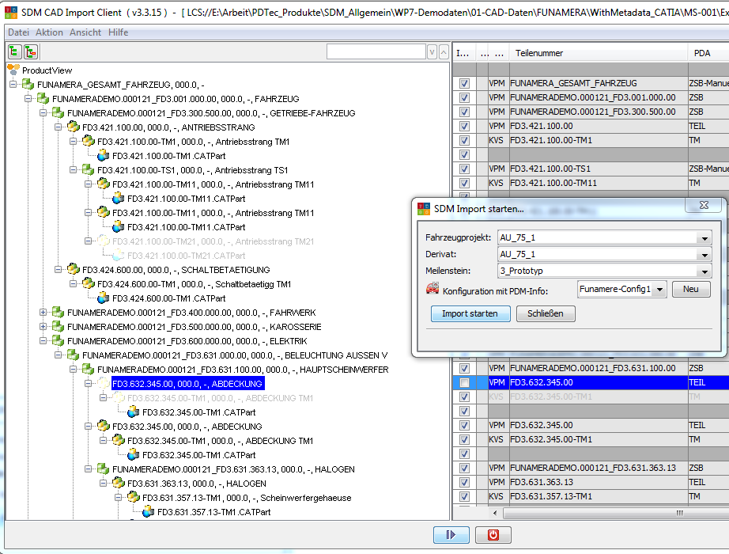The height and width of the screenshot is (554, 729).
Task: Toggle checkbox for FUNAMERADEMO.000121_FD3.631.100.00 row
Action: pos(464,368)
